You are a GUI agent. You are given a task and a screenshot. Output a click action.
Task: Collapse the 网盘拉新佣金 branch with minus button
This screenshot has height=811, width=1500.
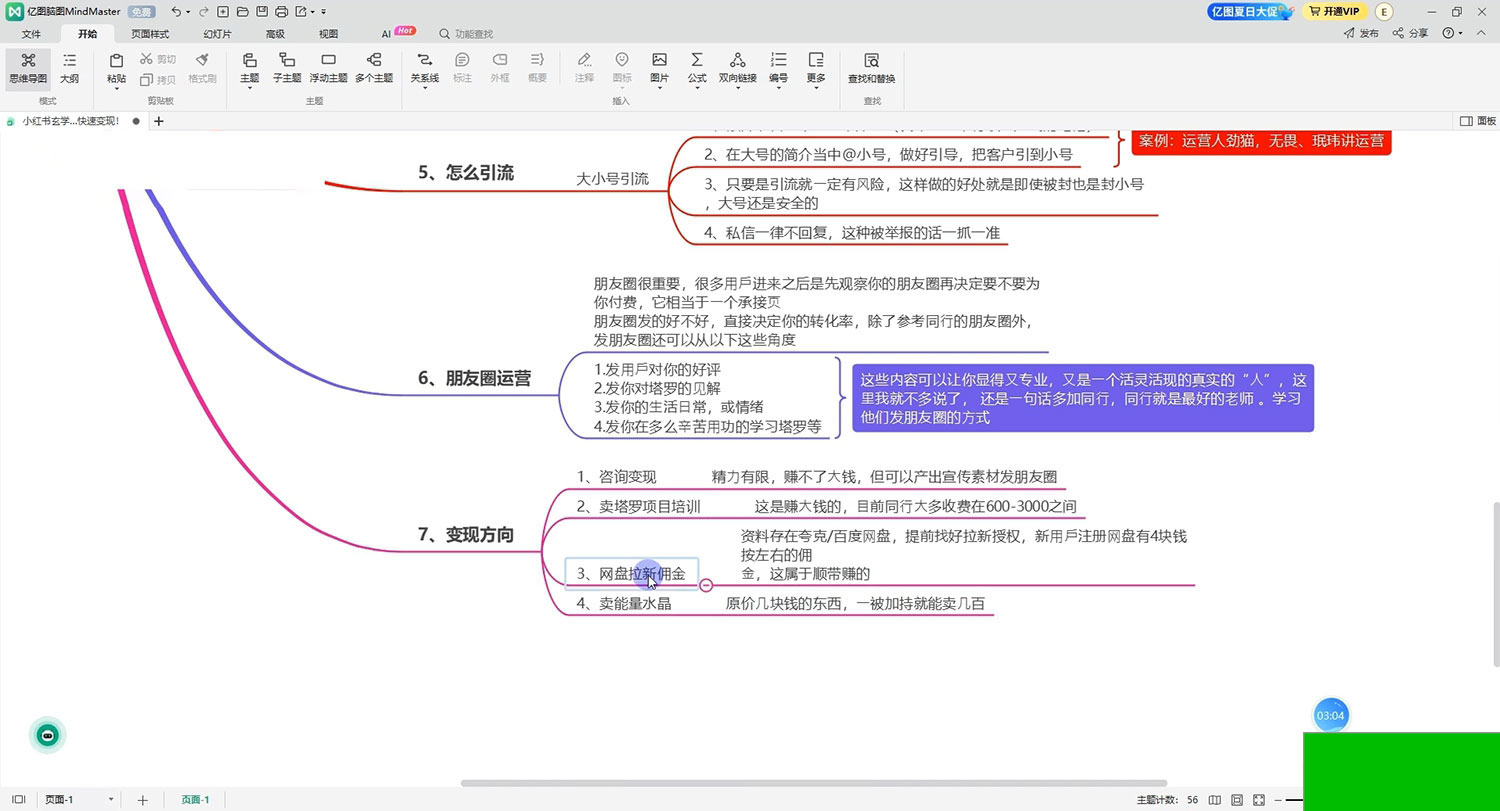click(706, 585)
